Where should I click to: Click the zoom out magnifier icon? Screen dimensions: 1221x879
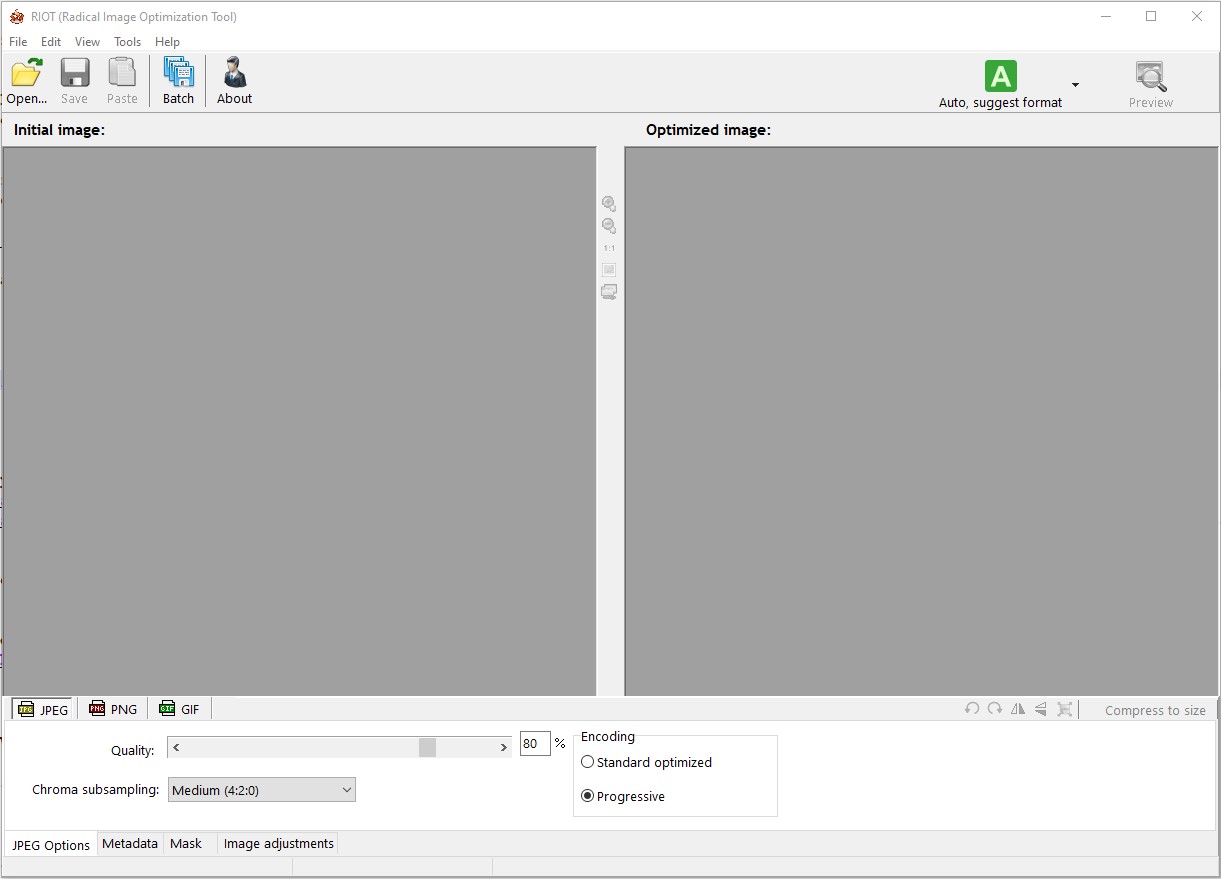click(x=608, y=226)
